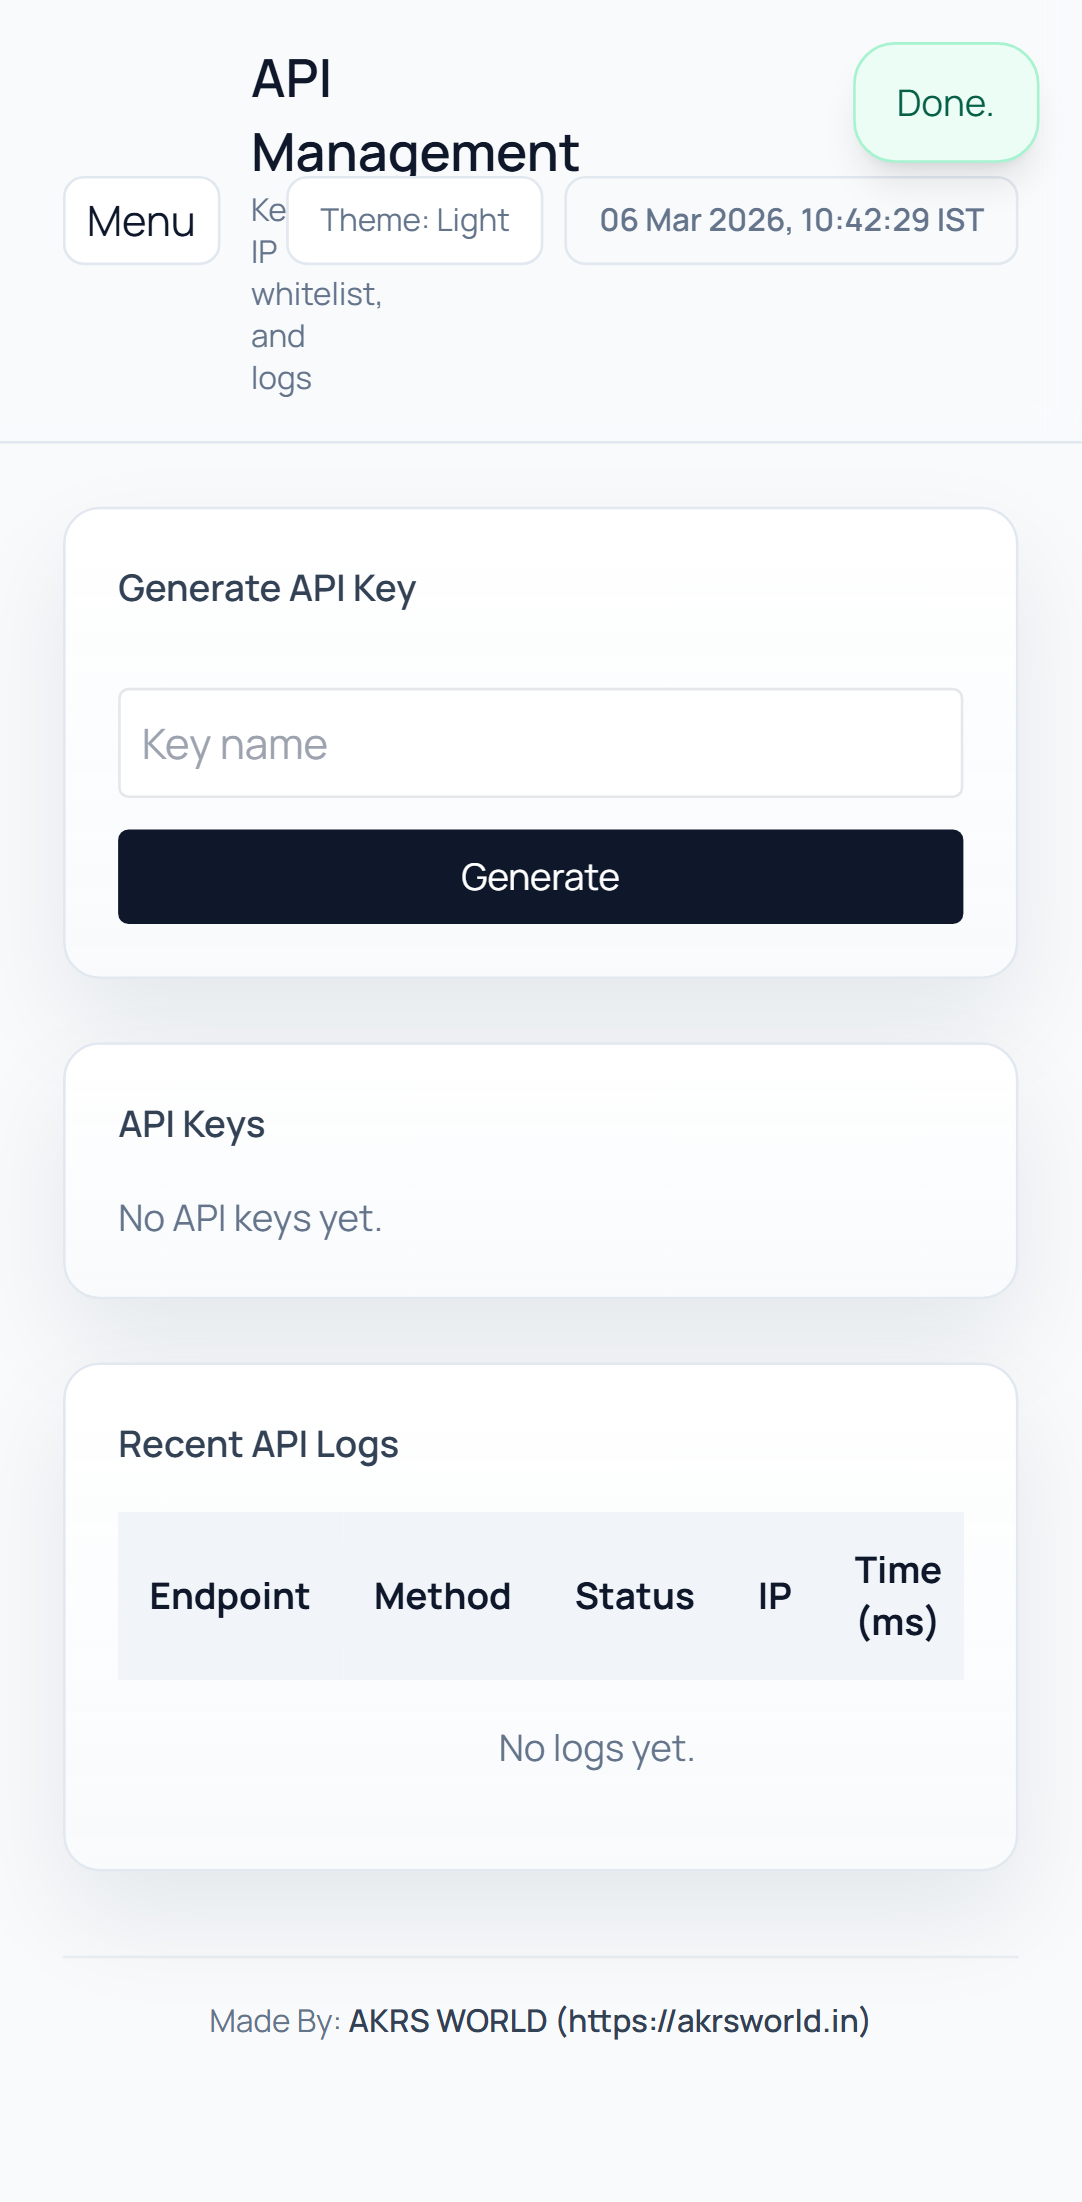
Task: Select the IP column header
Action: (774, 1596)
